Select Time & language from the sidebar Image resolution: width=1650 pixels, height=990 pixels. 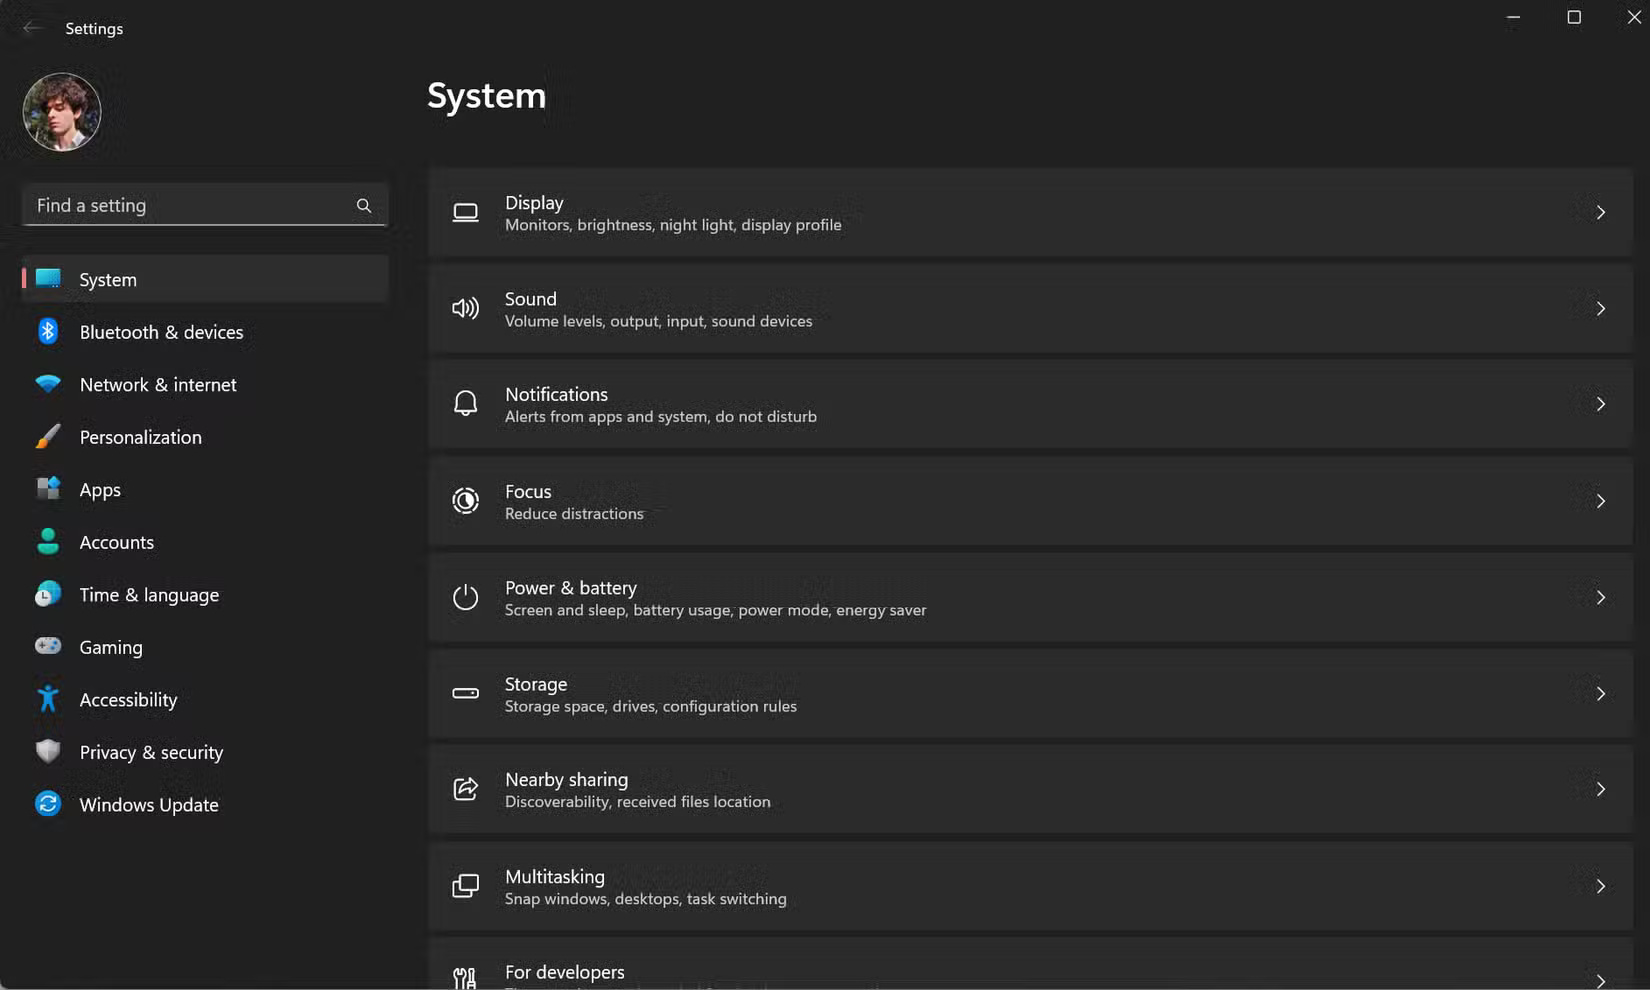tap(149, 594)
